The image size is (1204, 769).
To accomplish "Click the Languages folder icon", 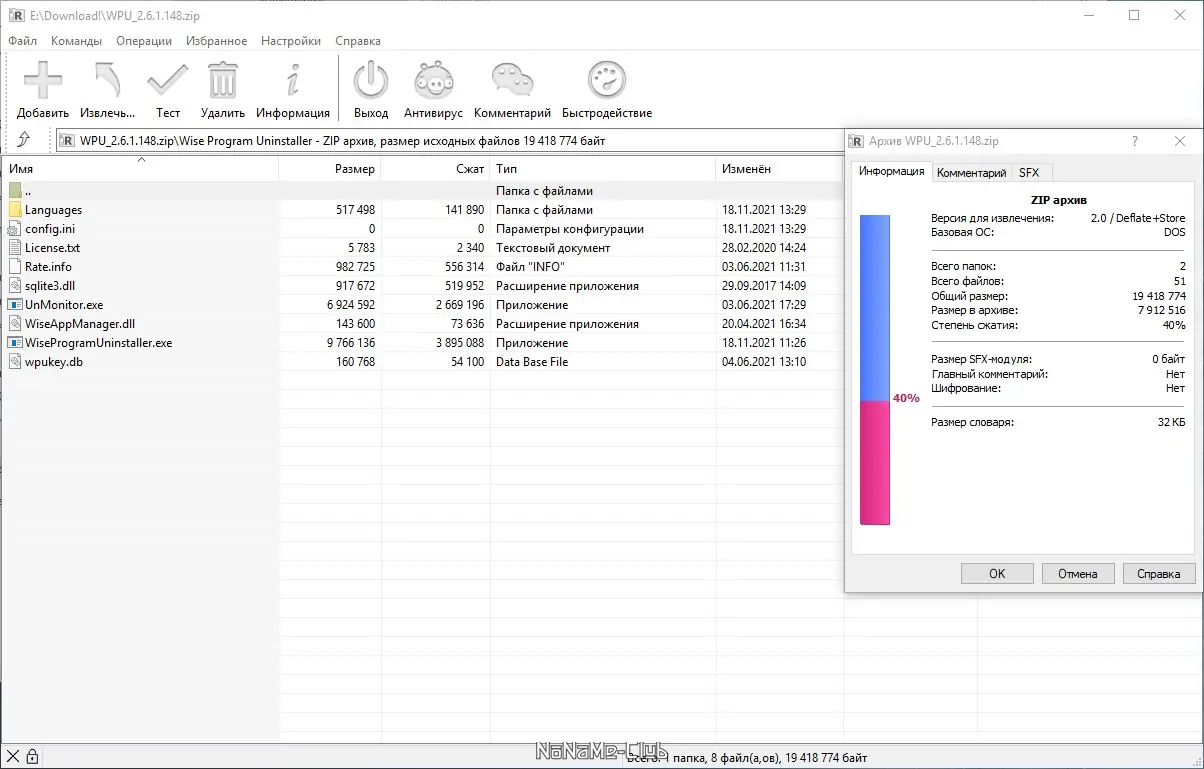I will click(15, 210).
